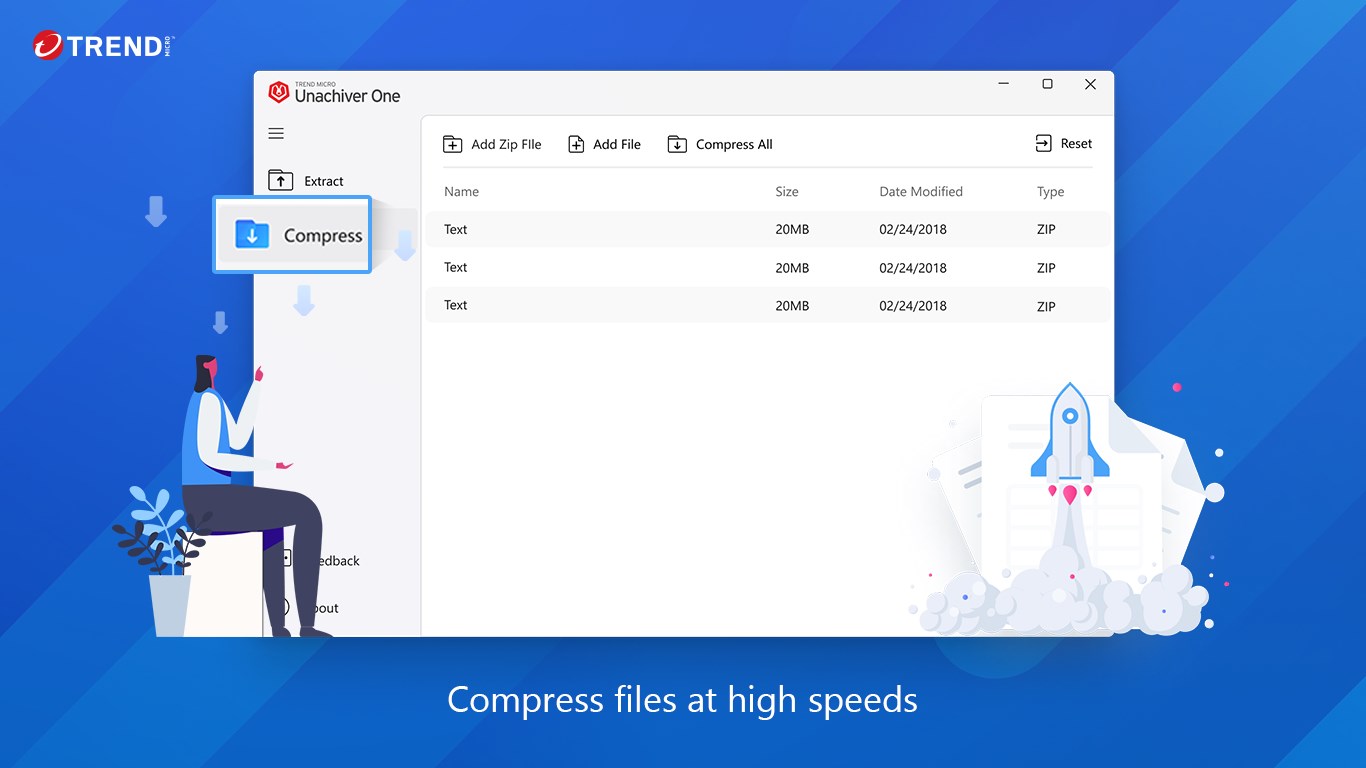This screenshot has height=768, width=1366.
Task: Minimize the Unarchiver One window
Action: 1003,84
